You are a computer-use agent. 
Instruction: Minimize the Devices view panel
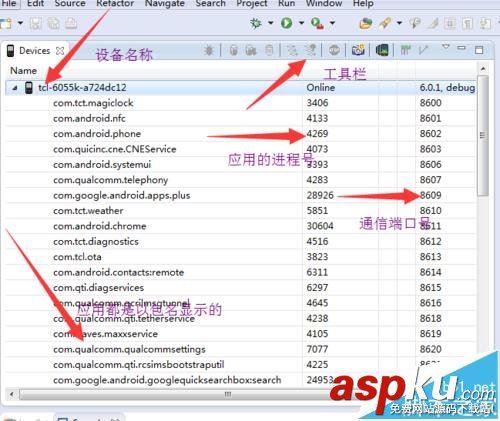tap(461, 48)
